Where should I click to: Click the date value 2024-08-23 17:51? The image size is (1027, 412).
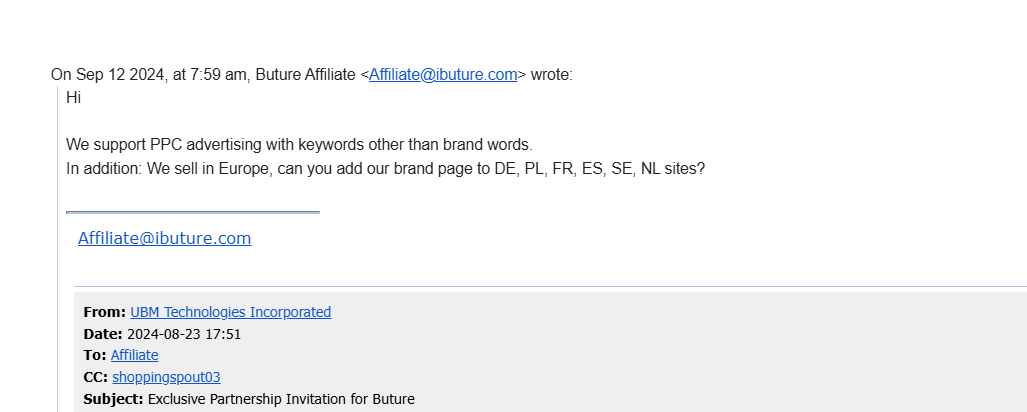pyautogui.click(x=184, y=334)
